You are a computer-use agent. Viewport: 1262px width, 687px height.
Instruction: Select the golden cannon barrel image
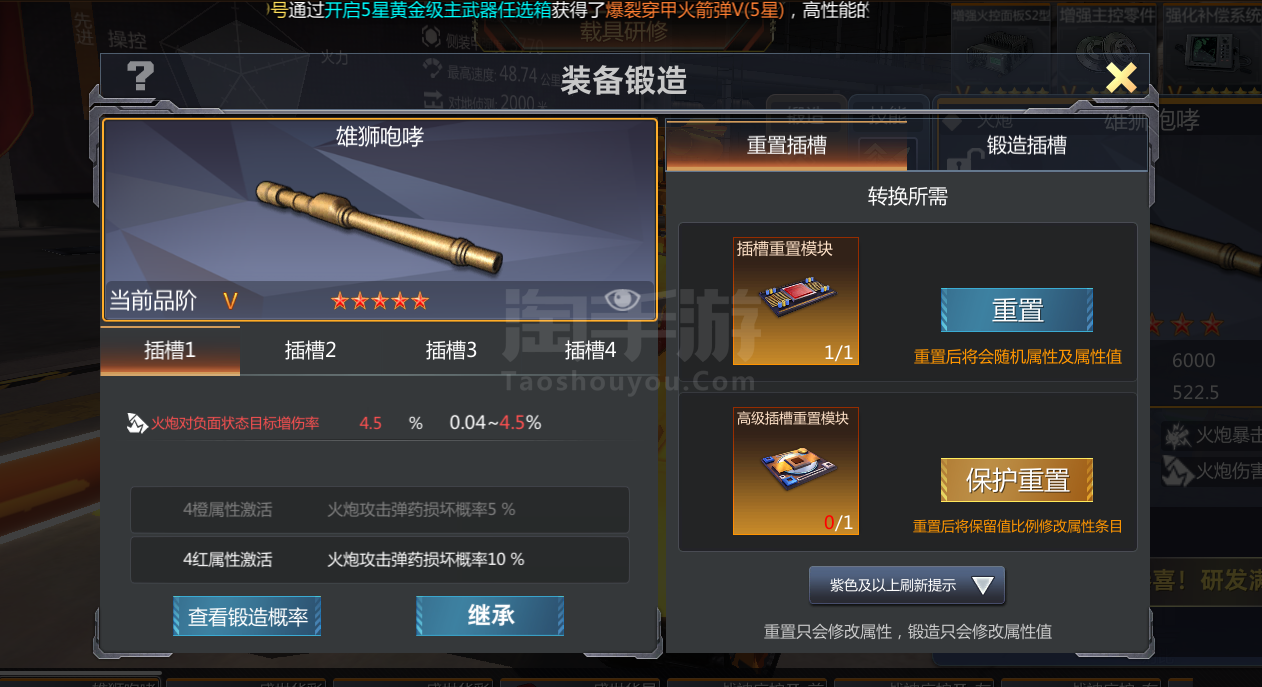(x=380, y=226)
